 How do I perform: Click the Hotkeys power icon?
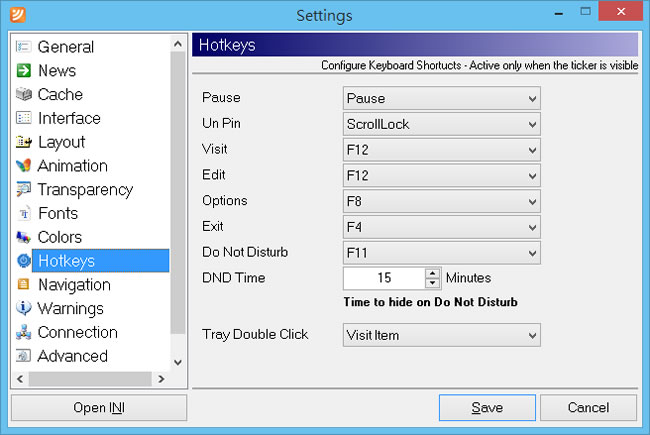pyautogui.click(x=24, y=260)
